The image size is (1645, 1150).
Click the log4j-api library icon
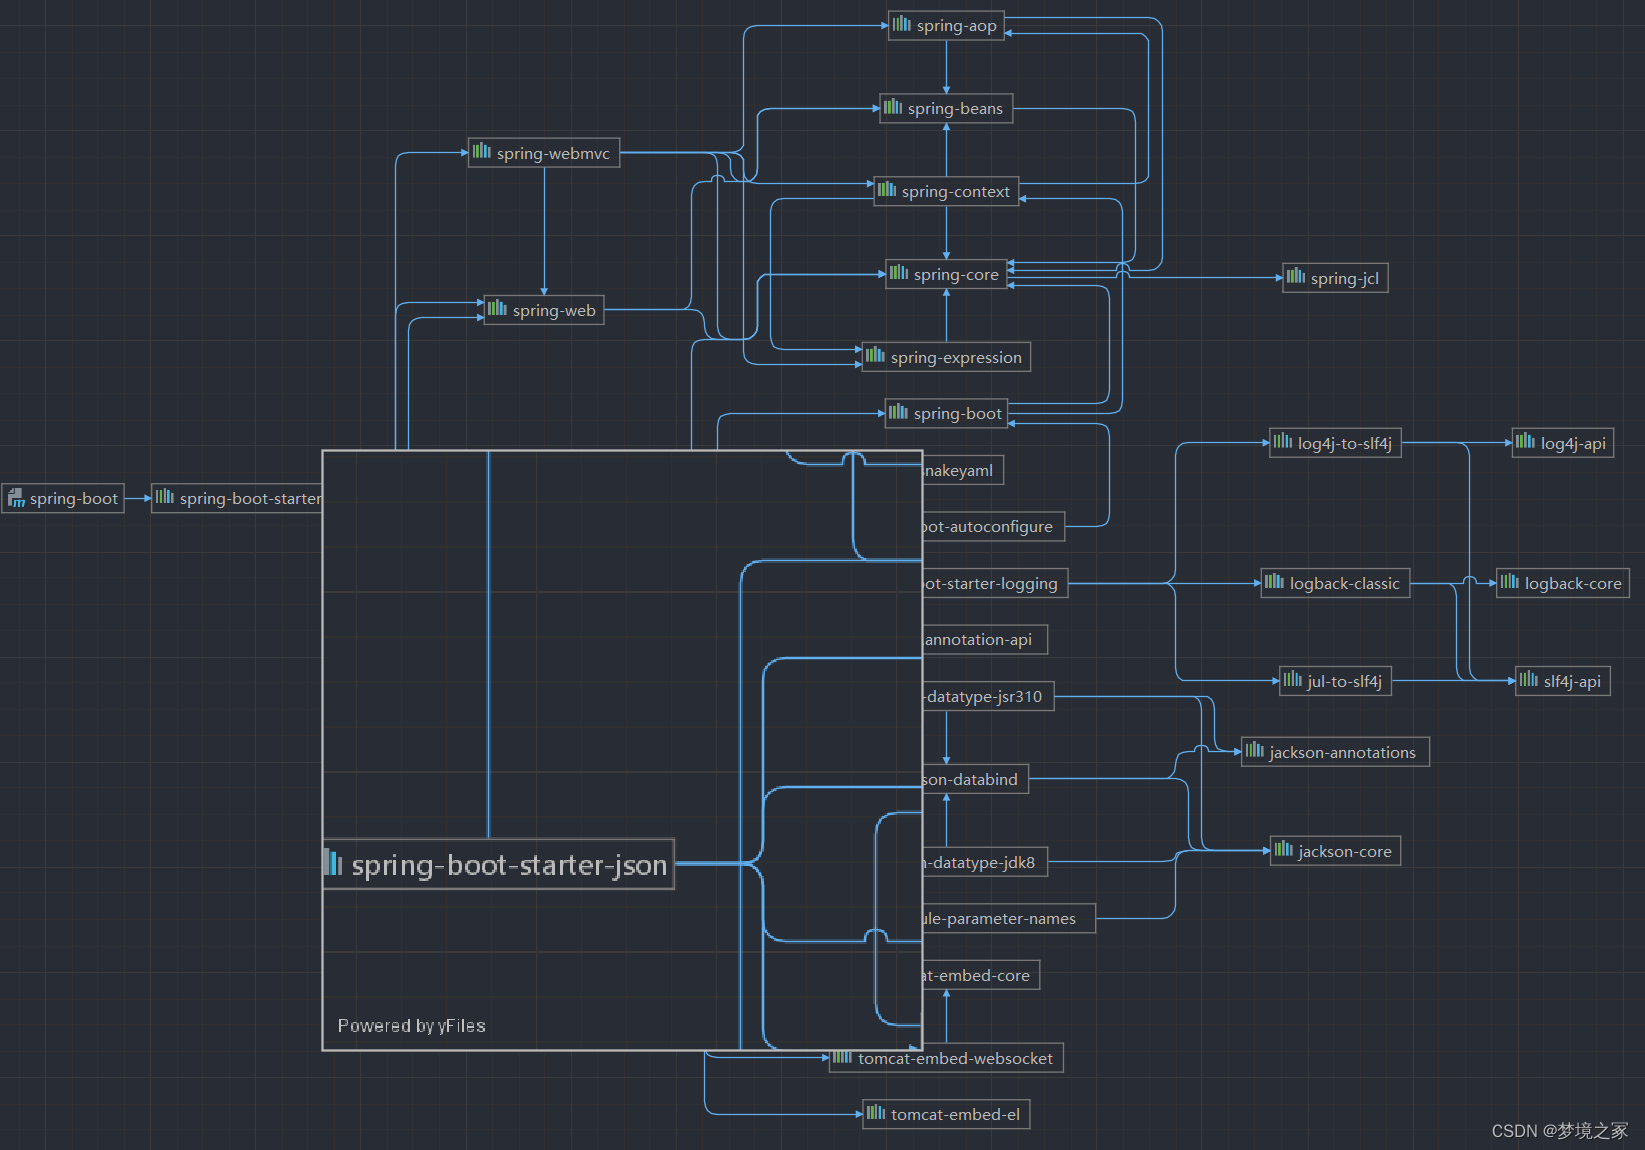pos(1525,440)
